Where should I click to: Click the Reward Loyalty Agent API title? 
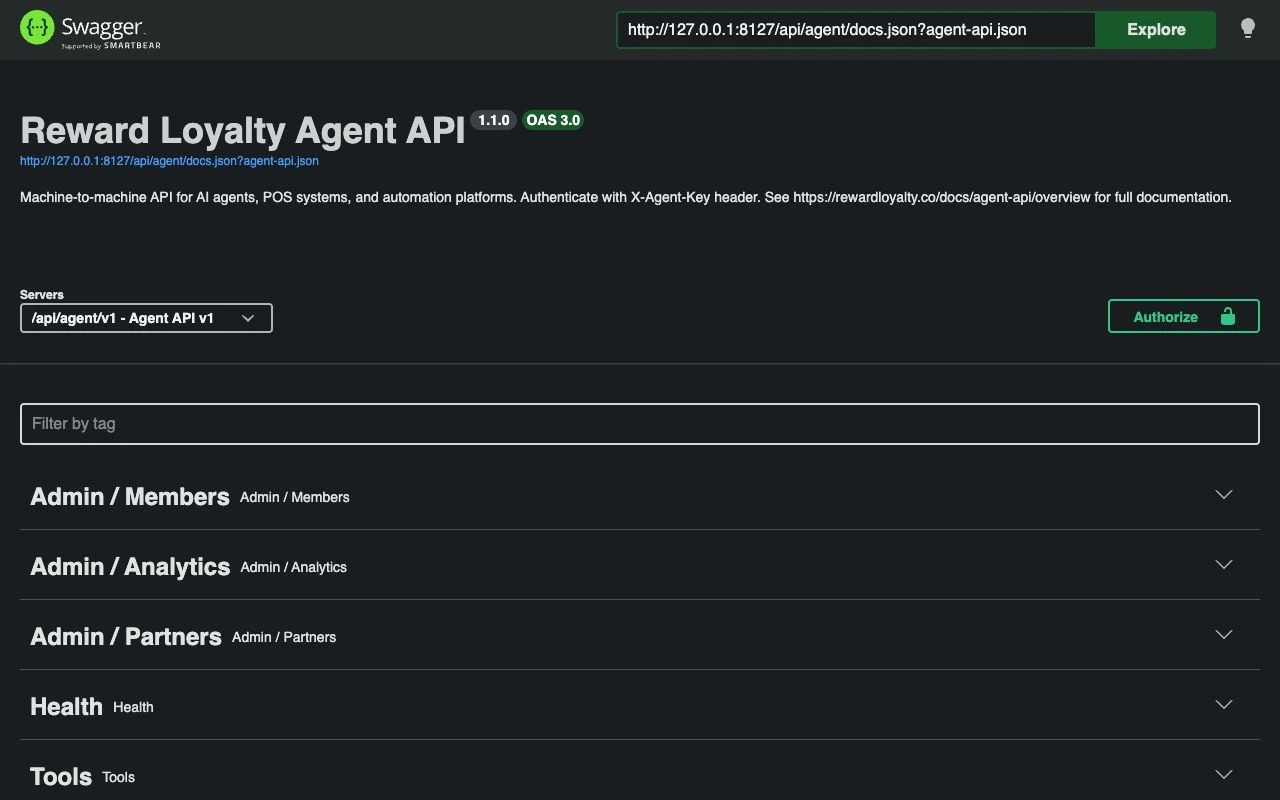coord(243,131)
